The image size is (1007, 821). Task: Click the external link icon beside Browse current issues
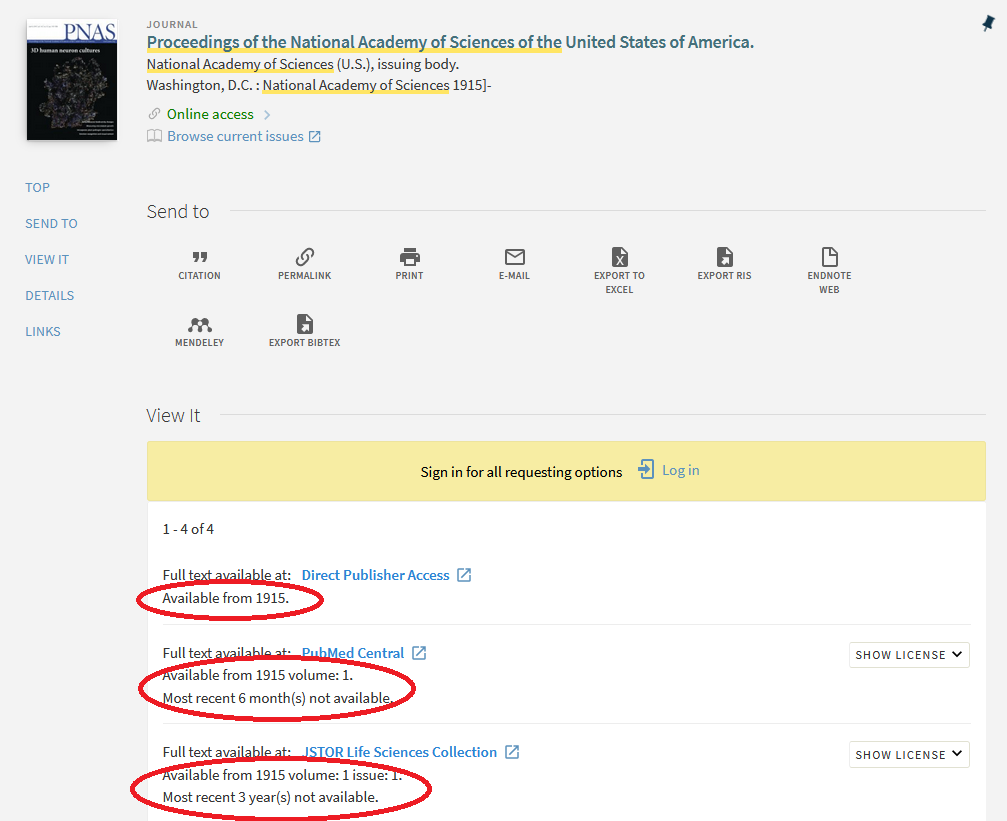(315, 136)
